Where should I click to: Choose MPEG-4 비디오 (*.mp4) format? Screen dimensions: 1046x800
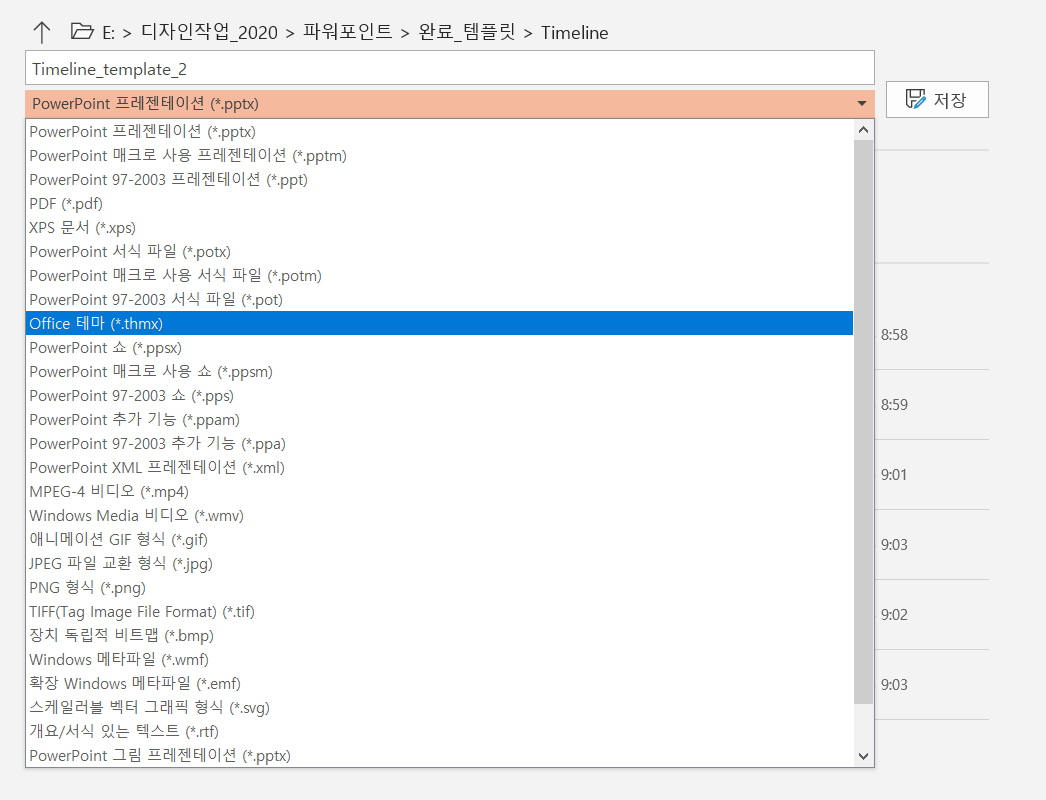click(439, 492)
